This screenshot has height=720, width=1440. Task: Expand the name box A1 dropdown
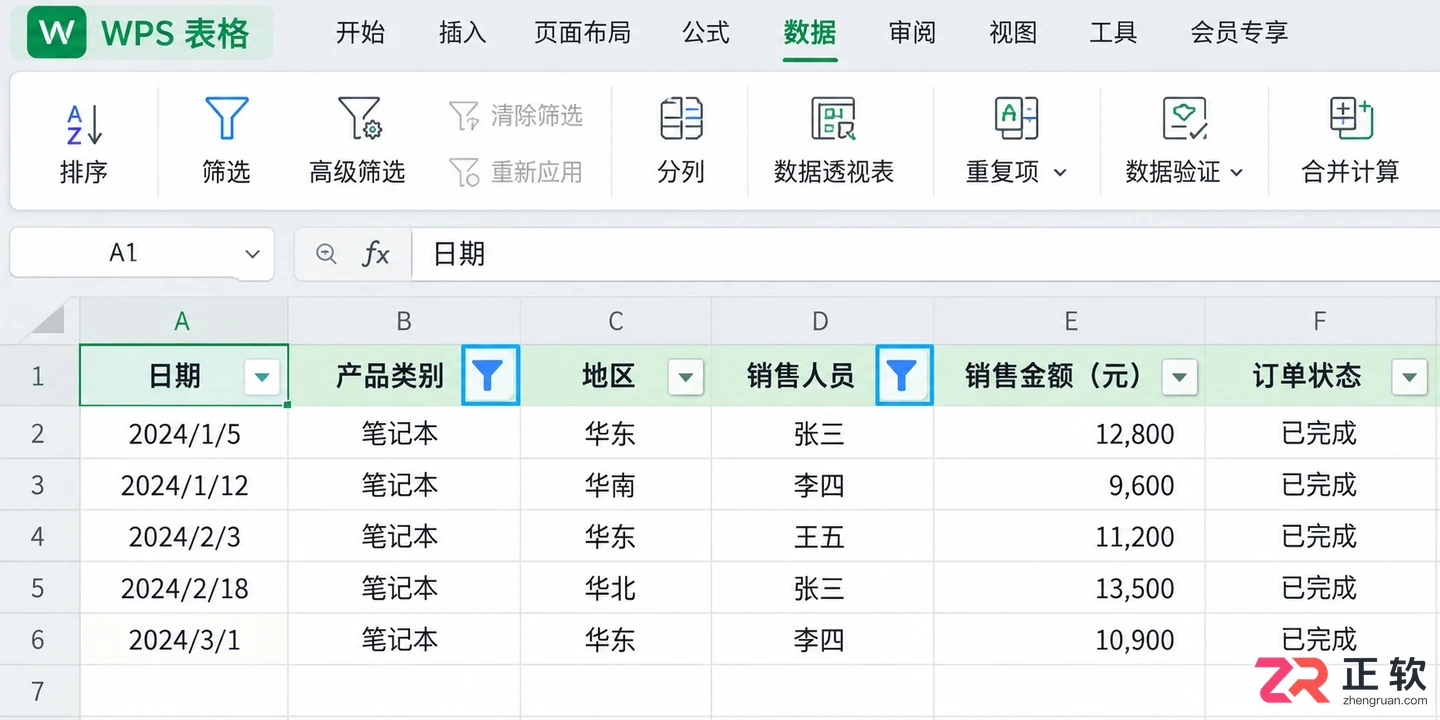click(x=252, y=254)
